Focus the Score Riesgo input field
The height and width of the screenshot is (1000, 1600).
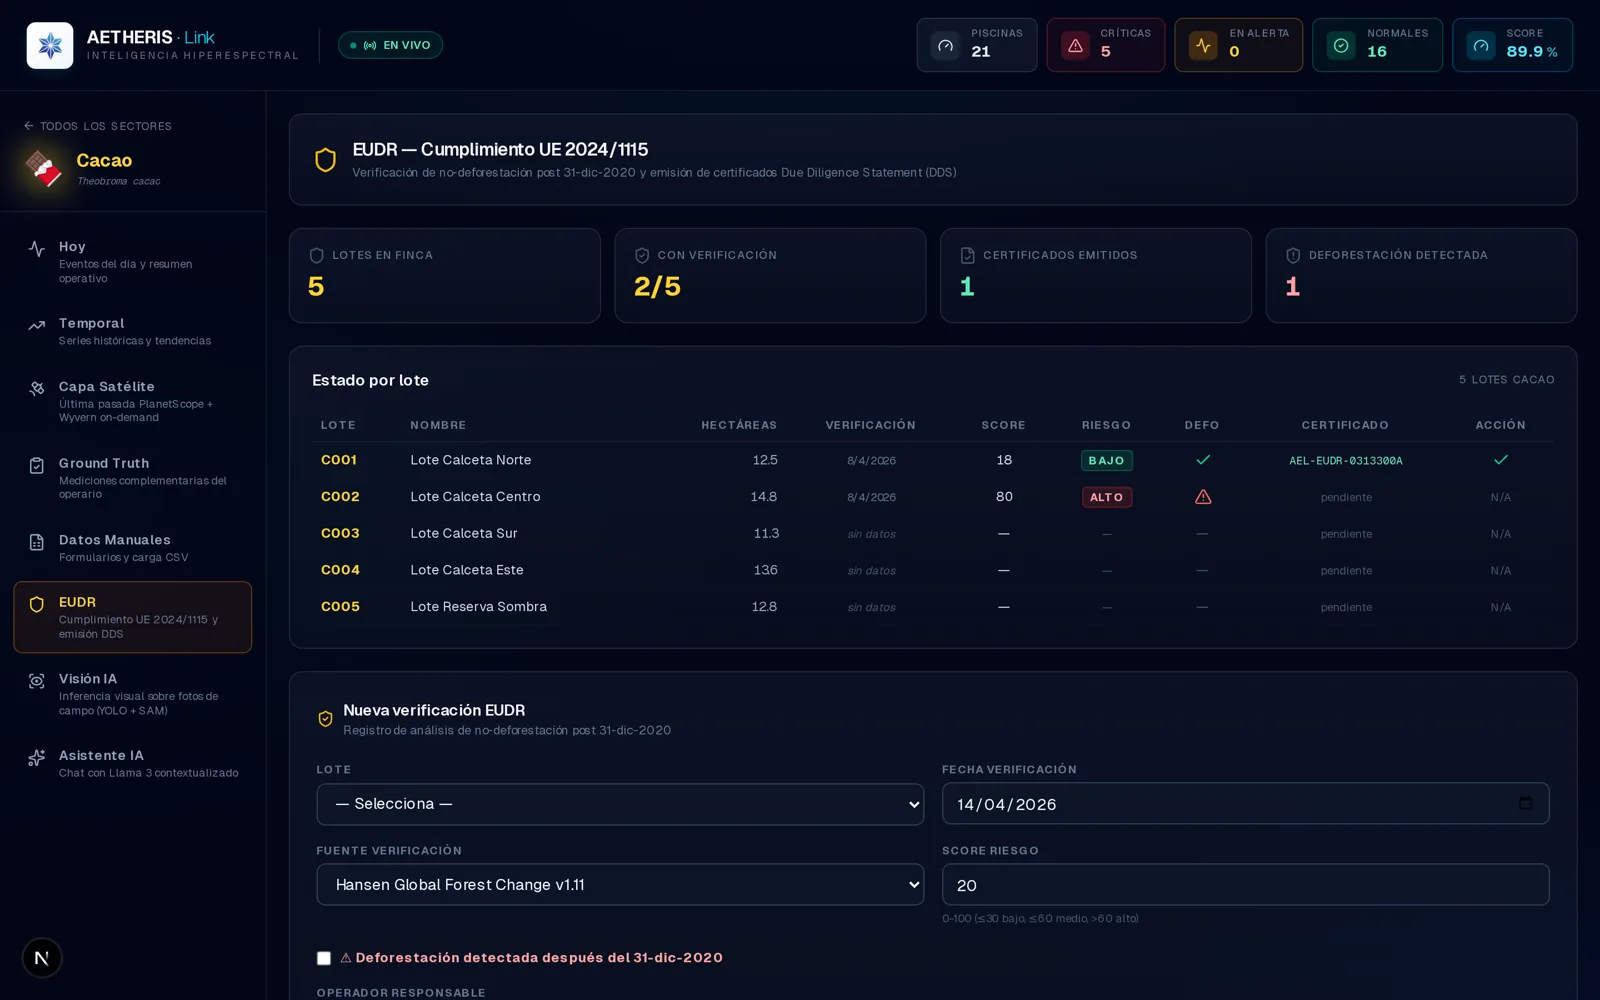click(1245, 885)
